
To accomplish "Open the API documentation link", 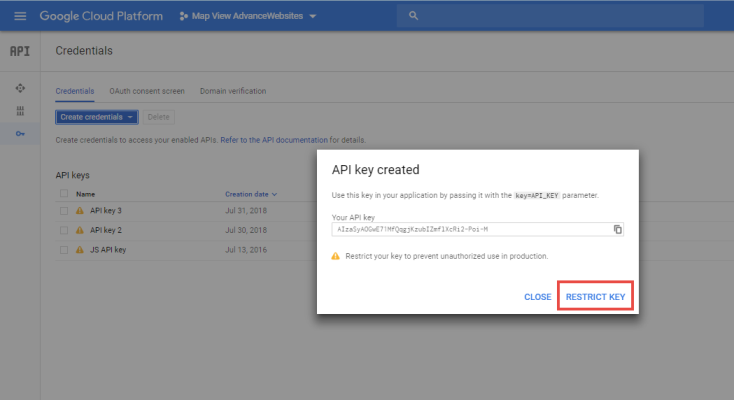I will [x=274, y=140].
